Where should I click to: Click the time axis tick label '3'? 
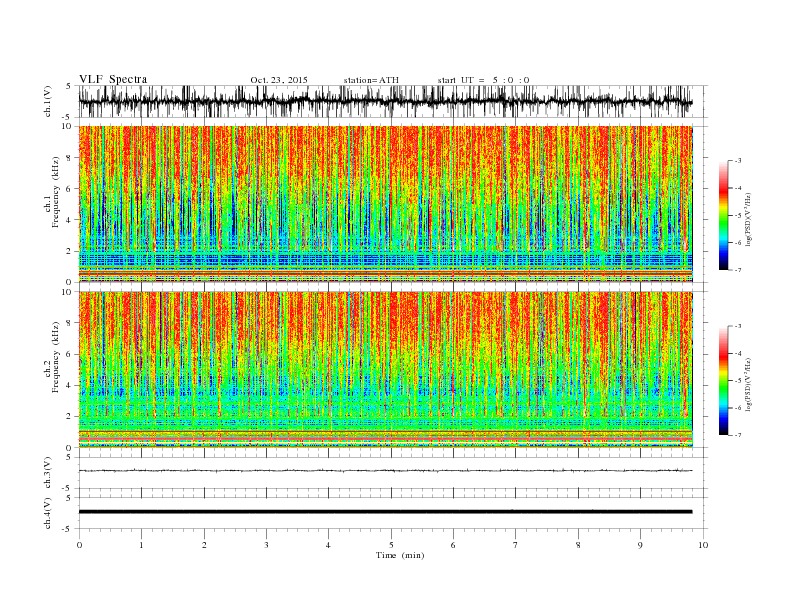(266, 545)
